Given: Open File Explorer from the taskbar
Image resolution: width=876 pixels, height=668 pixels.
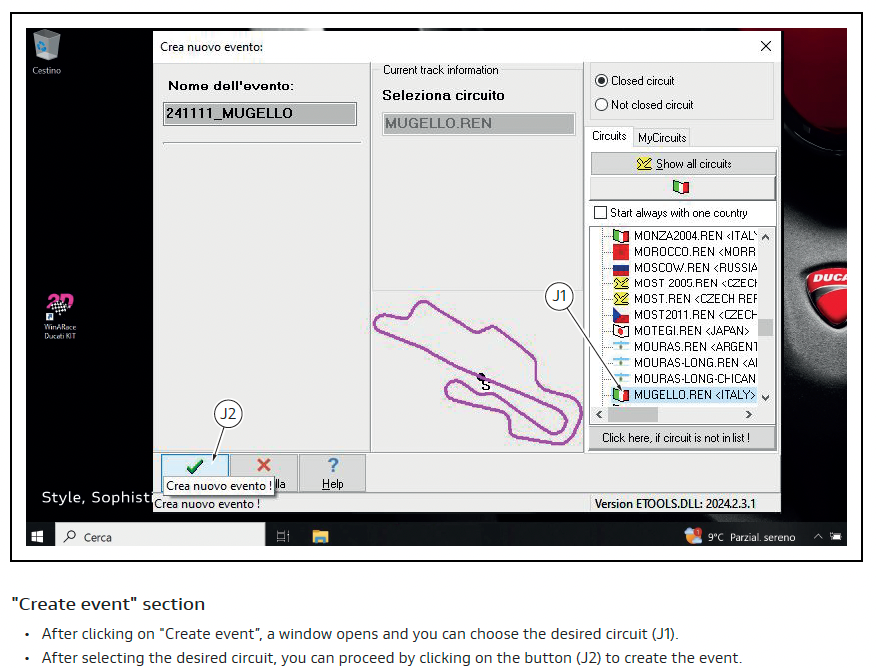Looking at the screenshot, I should coord(320,537).
